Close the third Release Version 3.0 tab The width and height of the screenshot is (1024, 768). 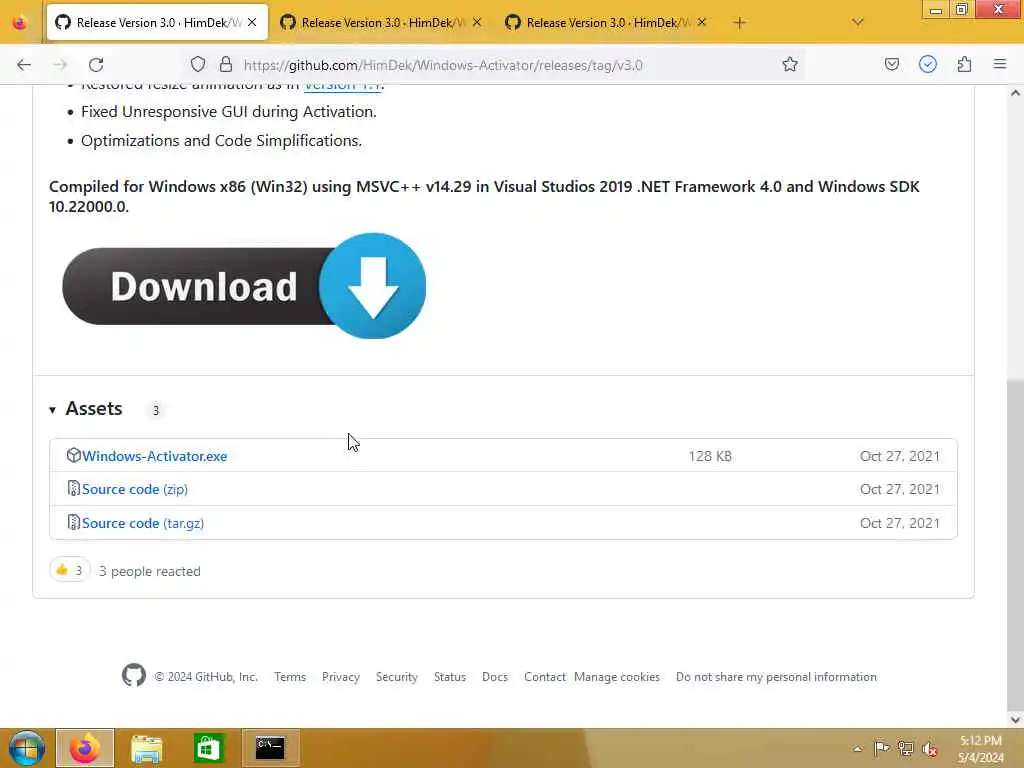(x=701, y=22)
